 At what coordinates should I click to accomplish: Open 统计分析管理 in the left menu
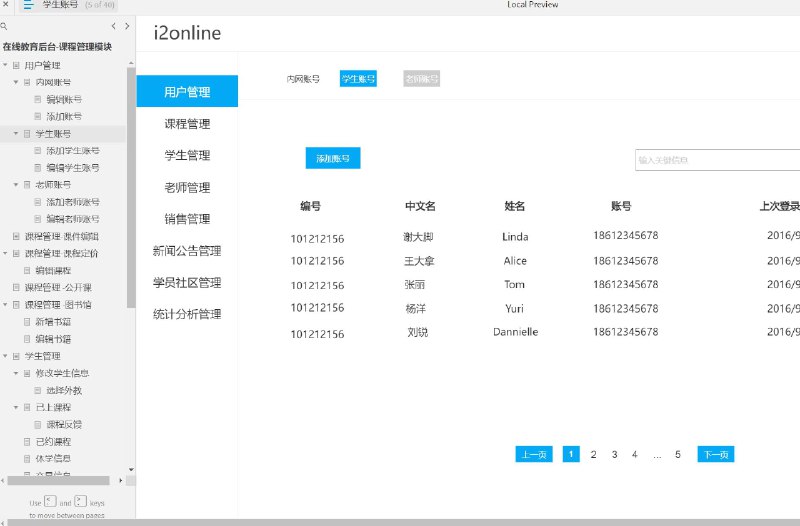tap(187, 314)
